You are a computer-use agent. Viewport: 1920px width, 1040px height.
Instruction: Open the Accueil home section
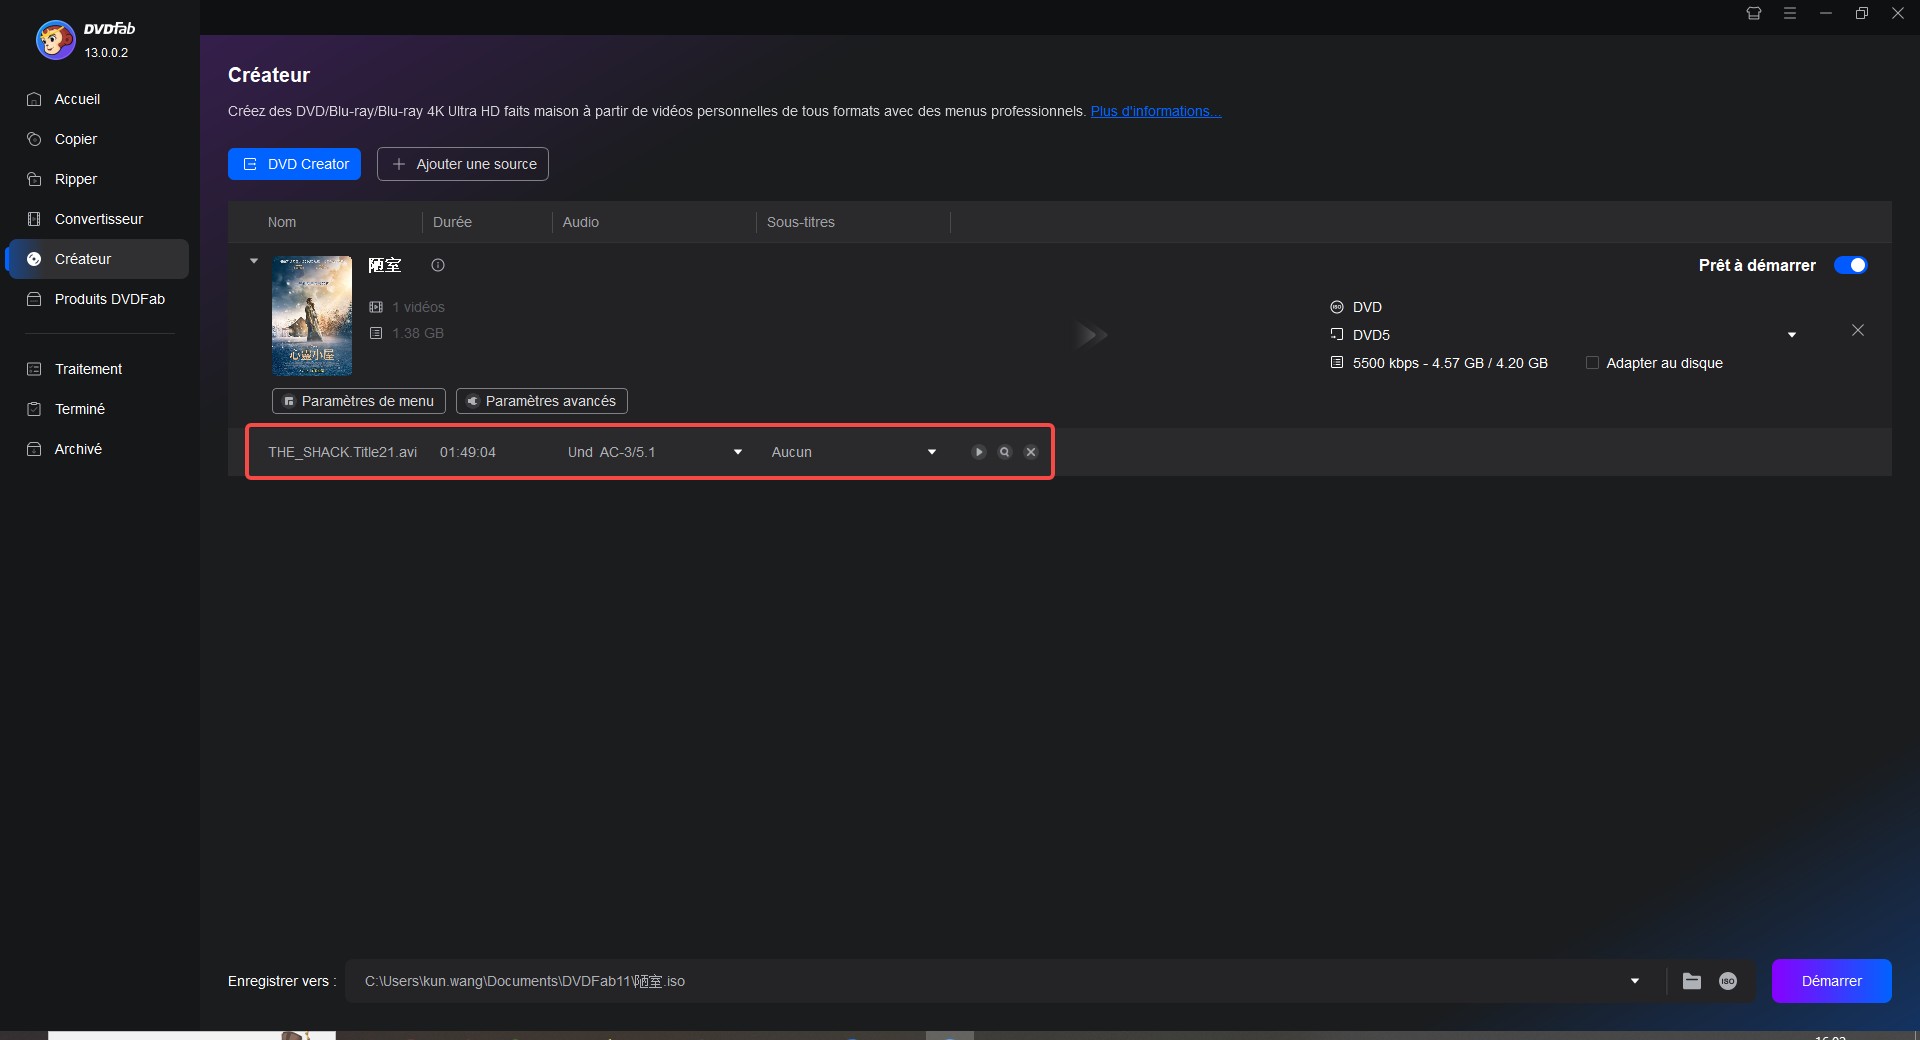[77, 99]
